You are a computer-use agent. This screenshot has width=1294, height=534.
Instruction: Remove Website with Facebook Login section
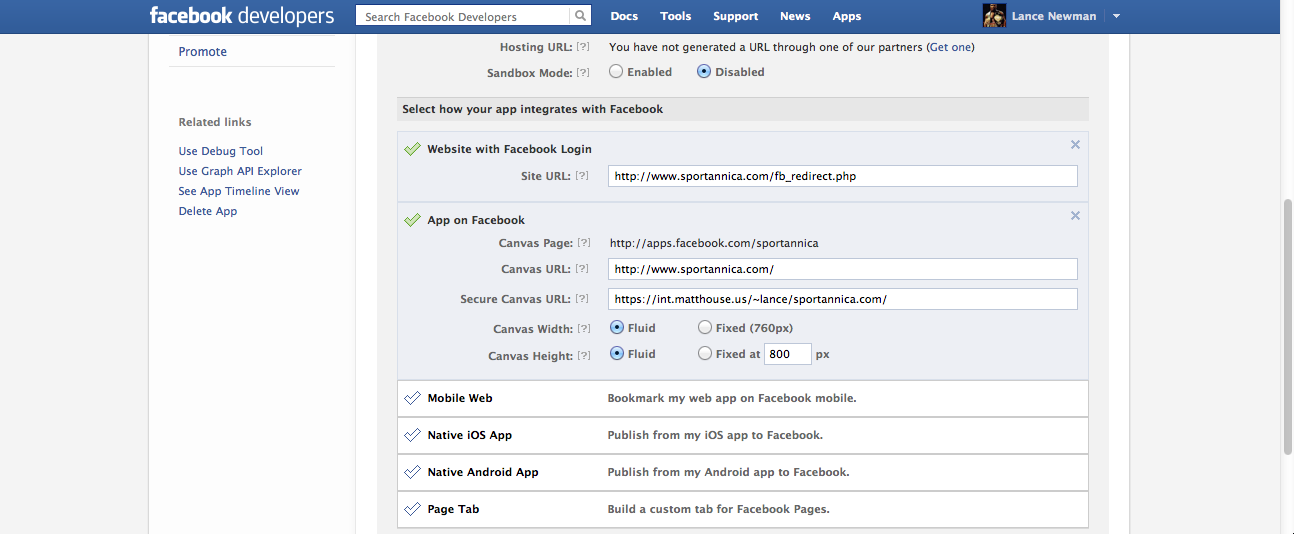[1075, 145]
